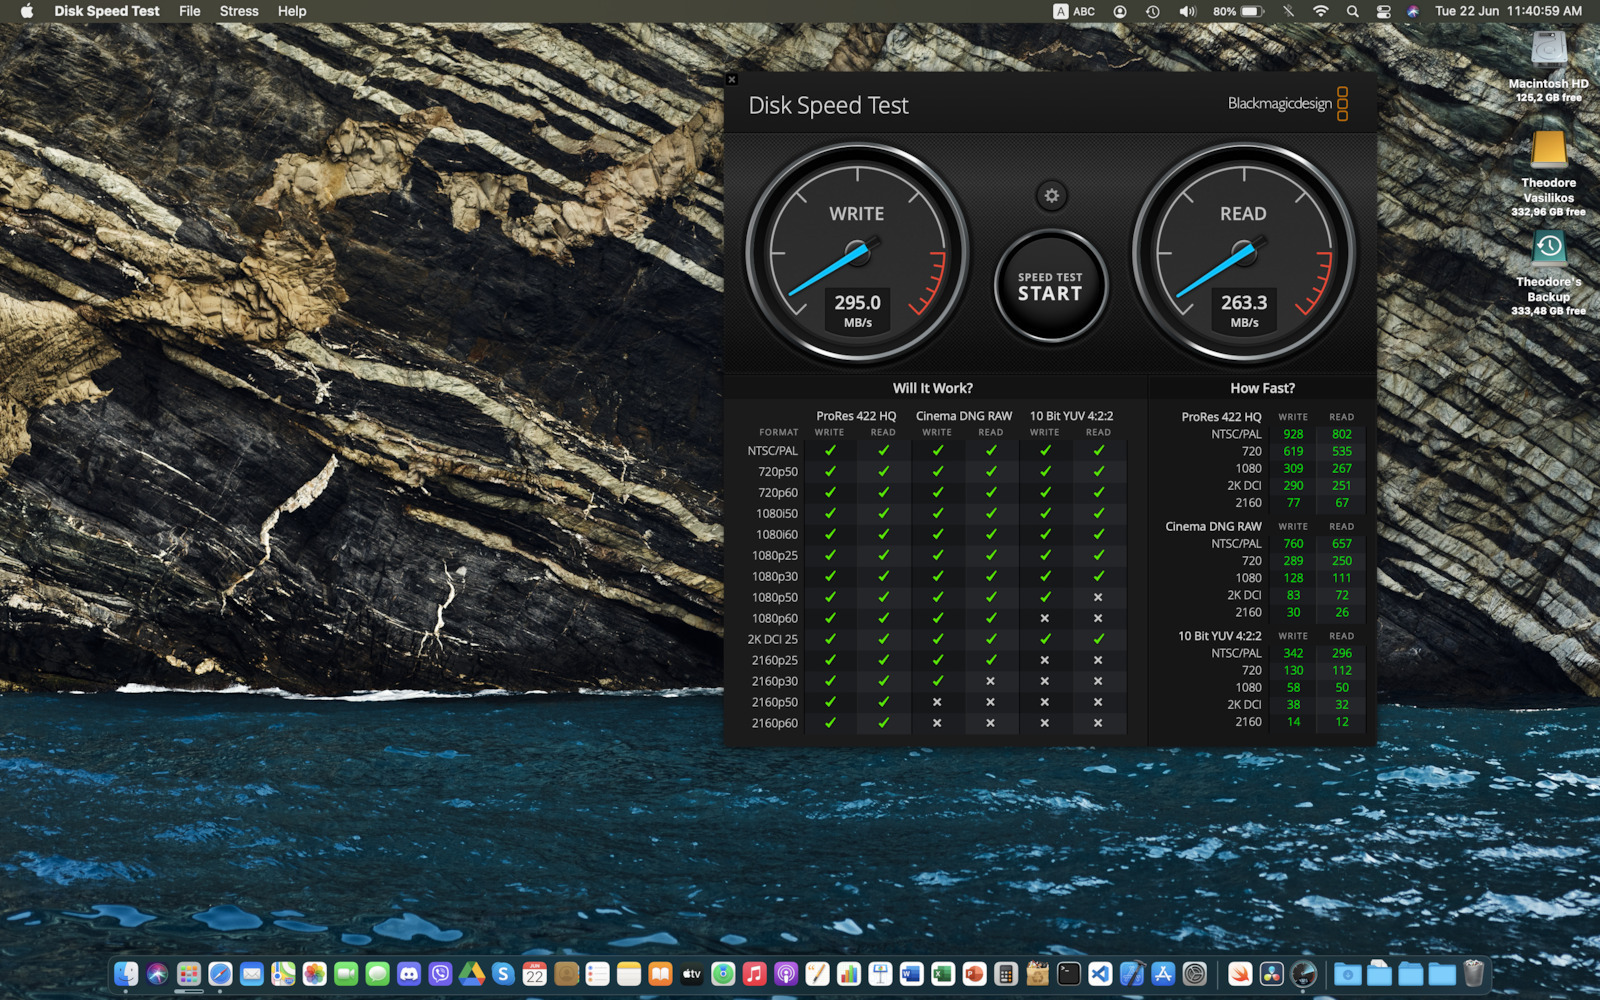Open Music from the Dock

click(755, 973)
